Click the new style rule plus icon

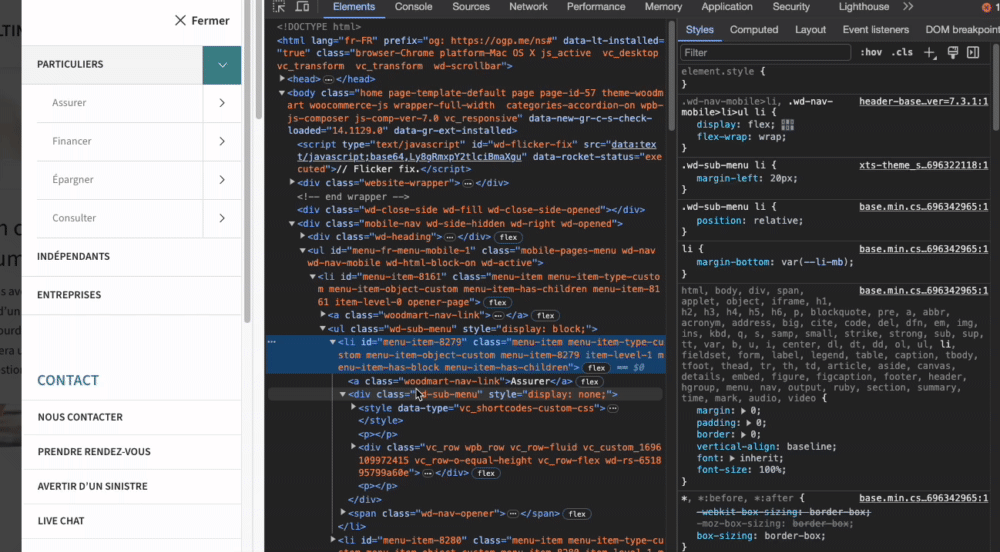click(x=930, y=53)
